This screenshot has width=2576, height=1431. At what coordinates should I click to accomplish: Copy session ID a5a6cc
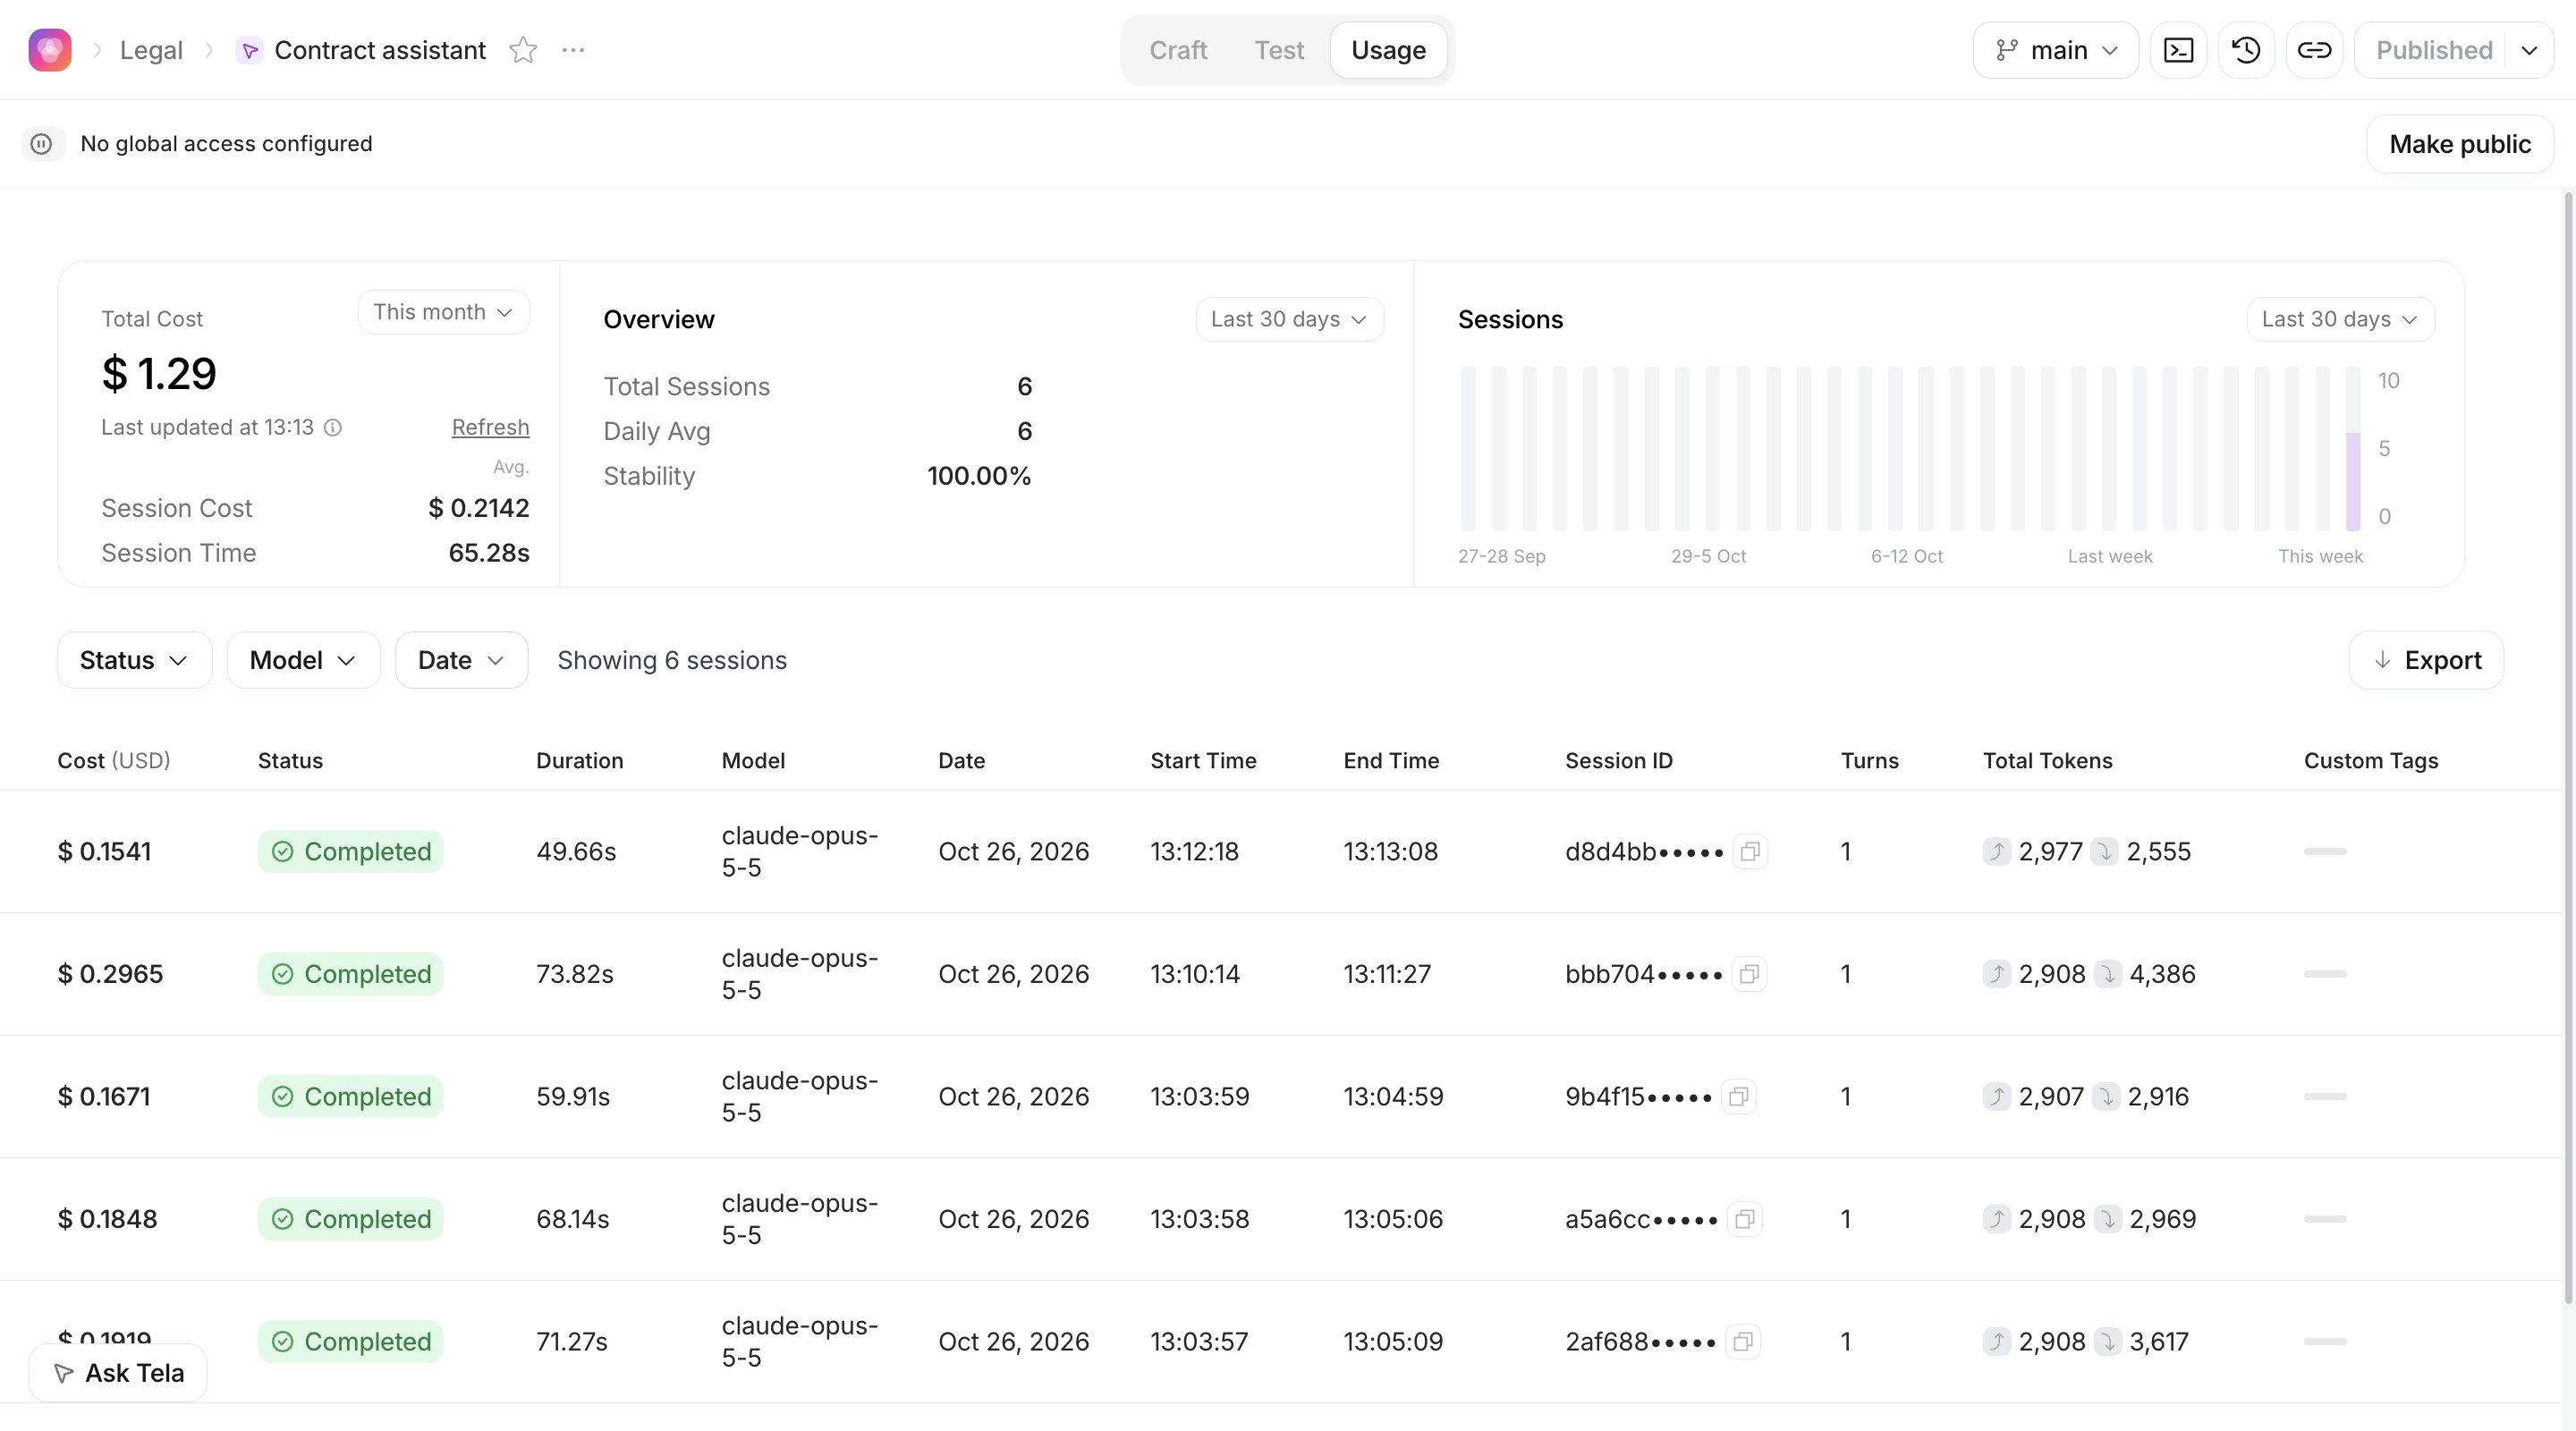tap(1745, 1219)
